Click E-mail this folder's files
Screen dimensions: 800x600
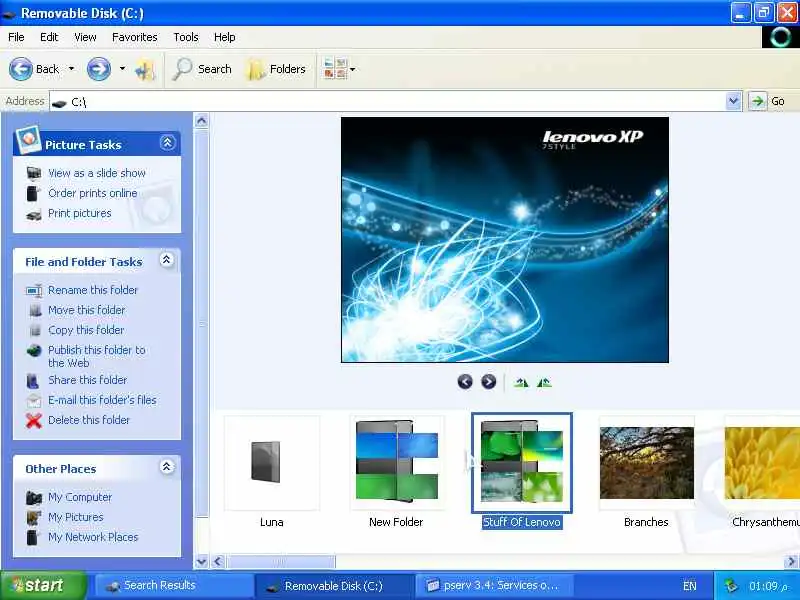click(103, 399)
